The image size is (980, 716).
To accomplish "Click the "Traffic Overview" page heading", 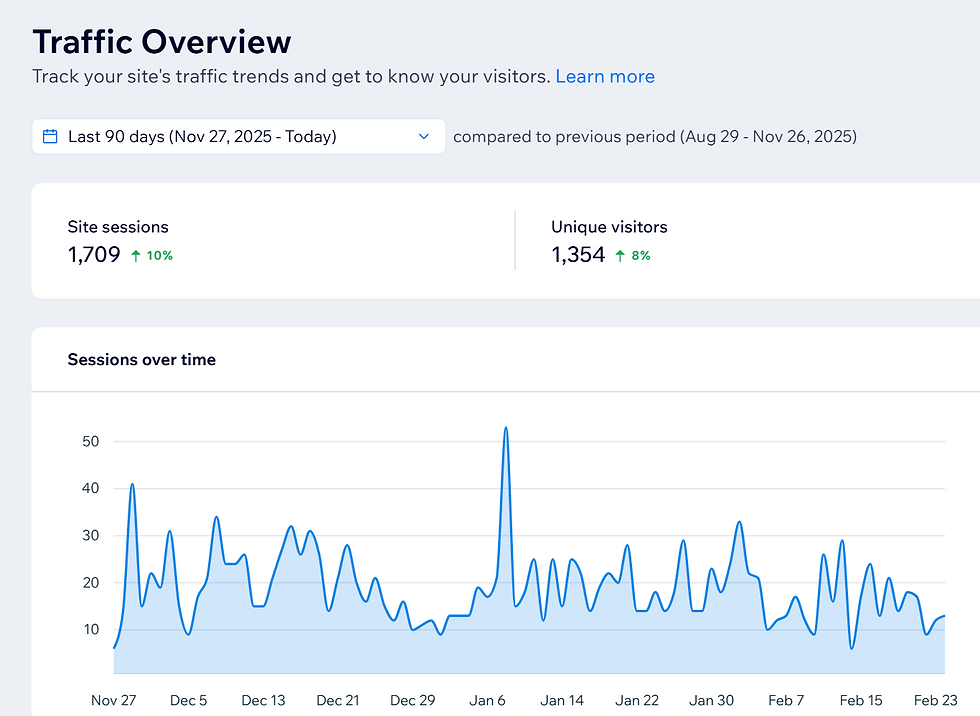I will pos(162,42).
